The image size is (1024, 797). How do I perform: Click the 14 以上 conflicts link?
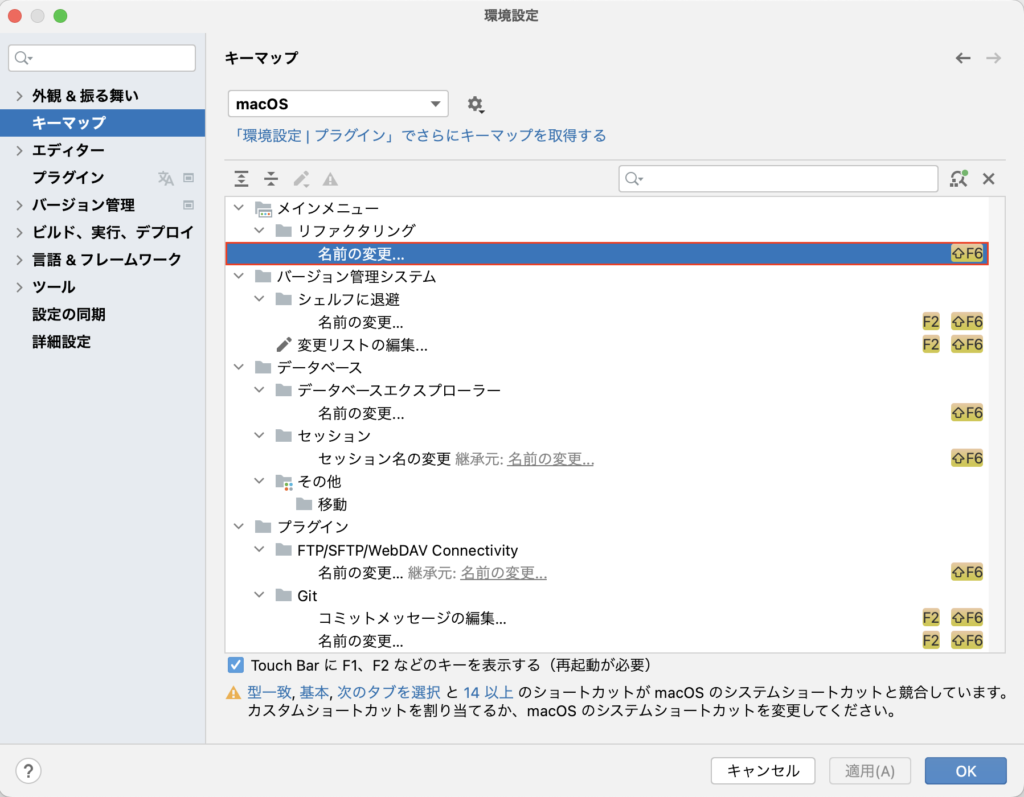click(x=488, y=692)
